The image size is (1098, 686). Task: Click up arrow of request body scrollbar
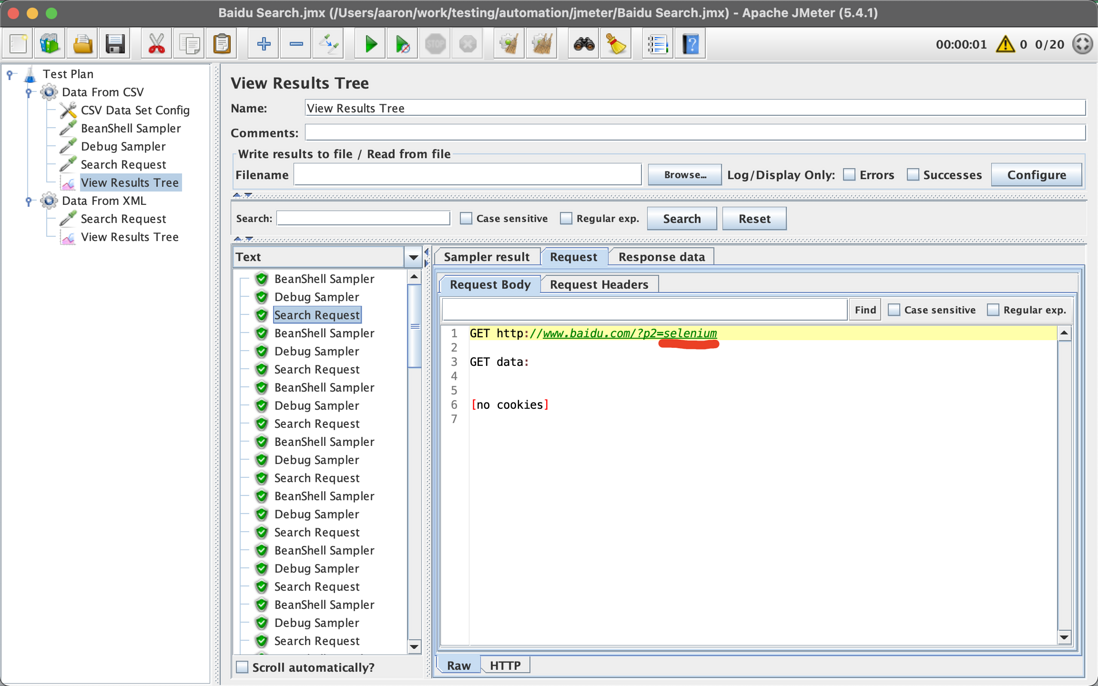(1064, 333)
